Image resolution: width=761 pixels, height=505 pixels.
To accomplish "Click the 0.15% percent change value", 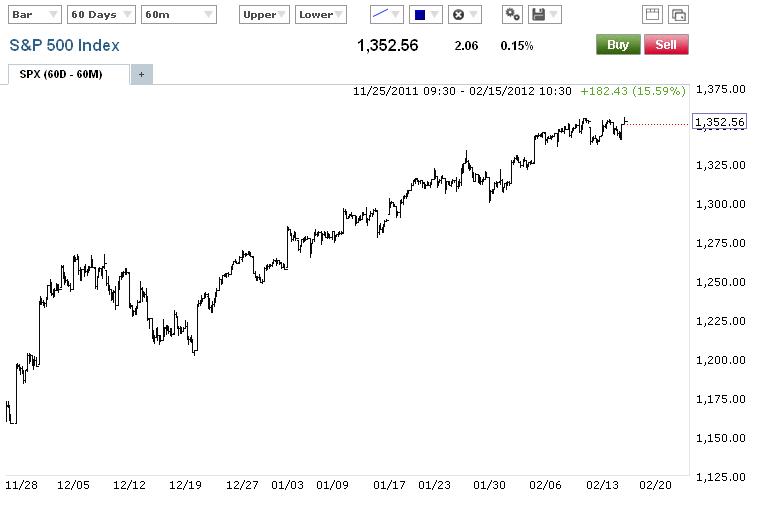I will pyautogui.click(x=517, y=46).
